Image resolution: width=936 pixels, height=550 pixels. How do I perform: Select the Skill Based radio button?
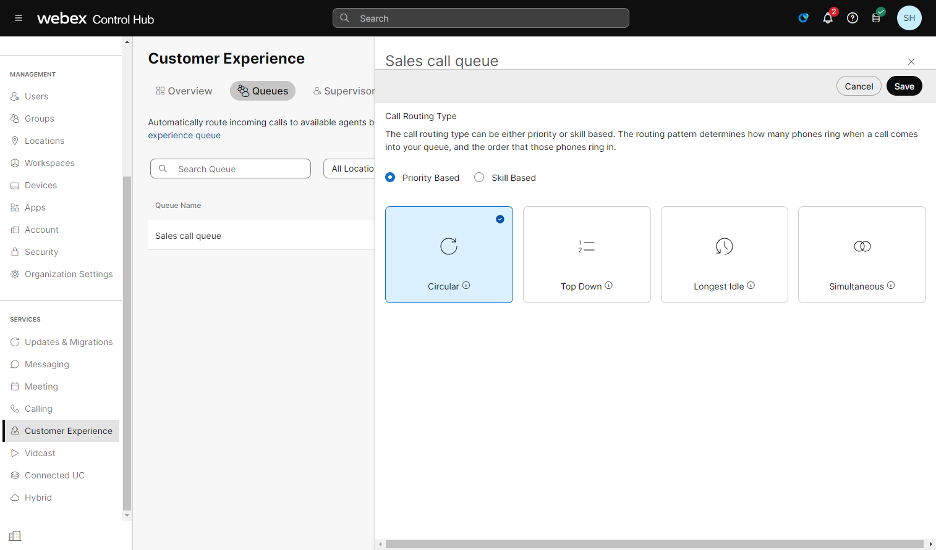click(479, 177)
